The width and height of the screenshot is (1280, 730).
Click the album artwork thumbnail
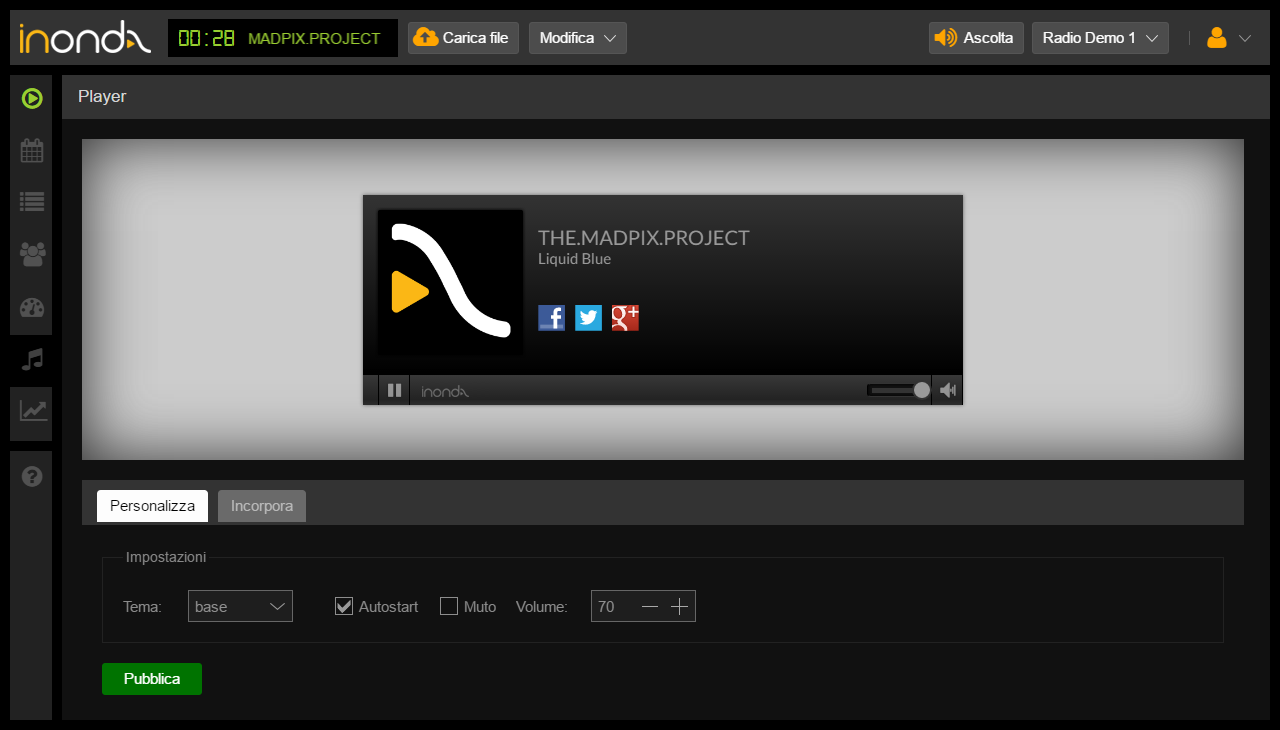point(450,283)
